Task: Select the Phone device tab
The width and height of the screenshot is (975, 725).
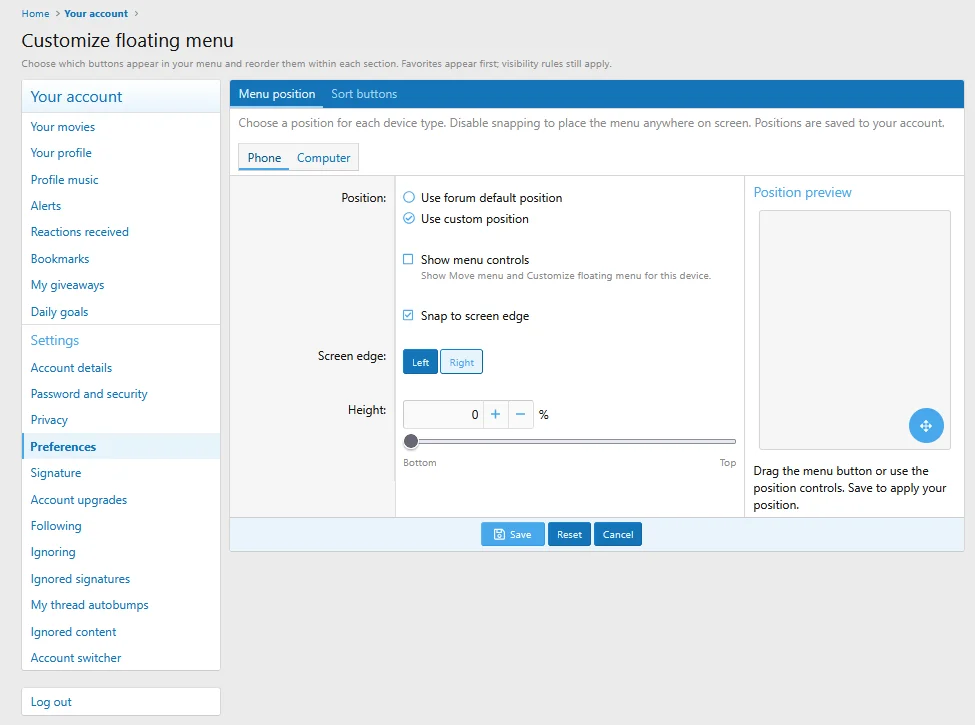Action: click(x=264, y=158)
